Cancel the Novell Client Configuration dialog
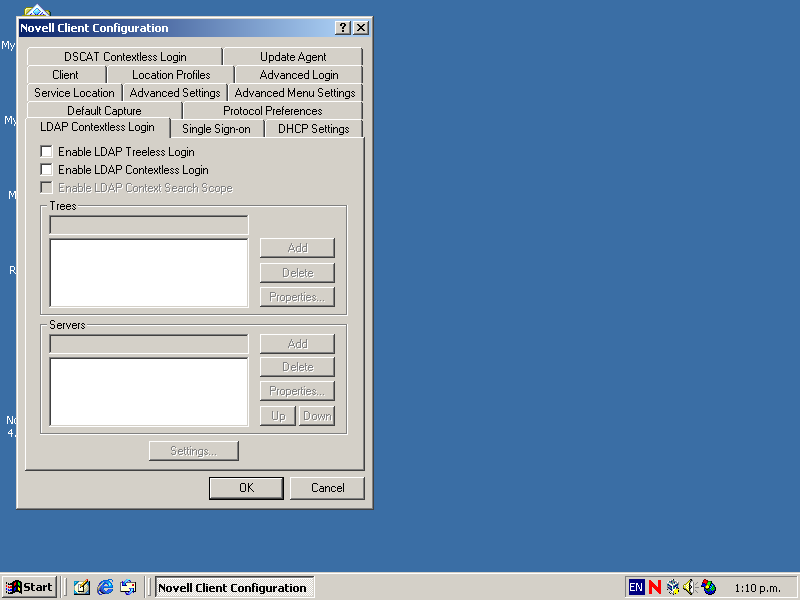This screenshot has height=600, width=800. tap(328, 488)
